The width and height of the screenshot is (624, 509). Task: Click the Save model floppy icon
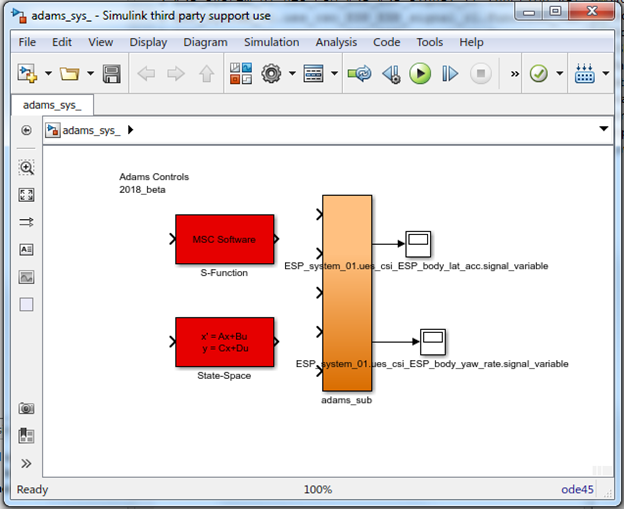pos(112,74)
